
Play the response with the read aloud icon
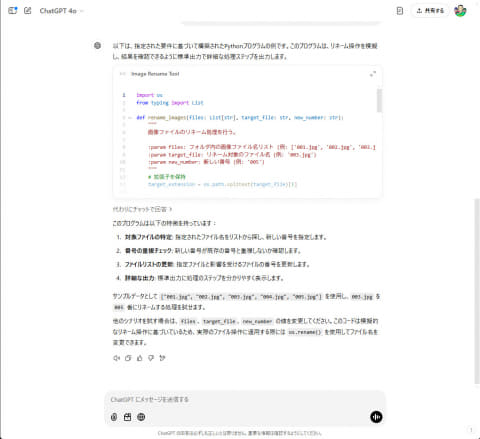pos(116,358)
